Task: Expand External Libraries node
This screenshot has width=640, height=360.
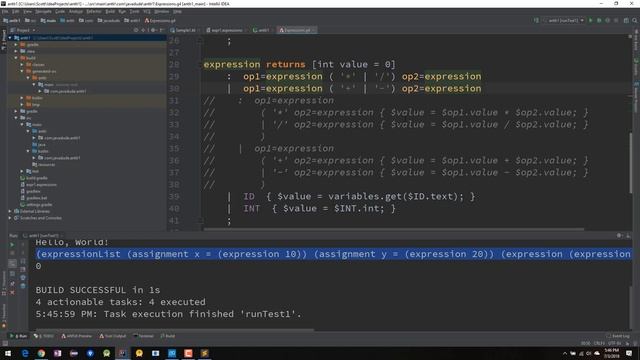Action: click(10, 211)
